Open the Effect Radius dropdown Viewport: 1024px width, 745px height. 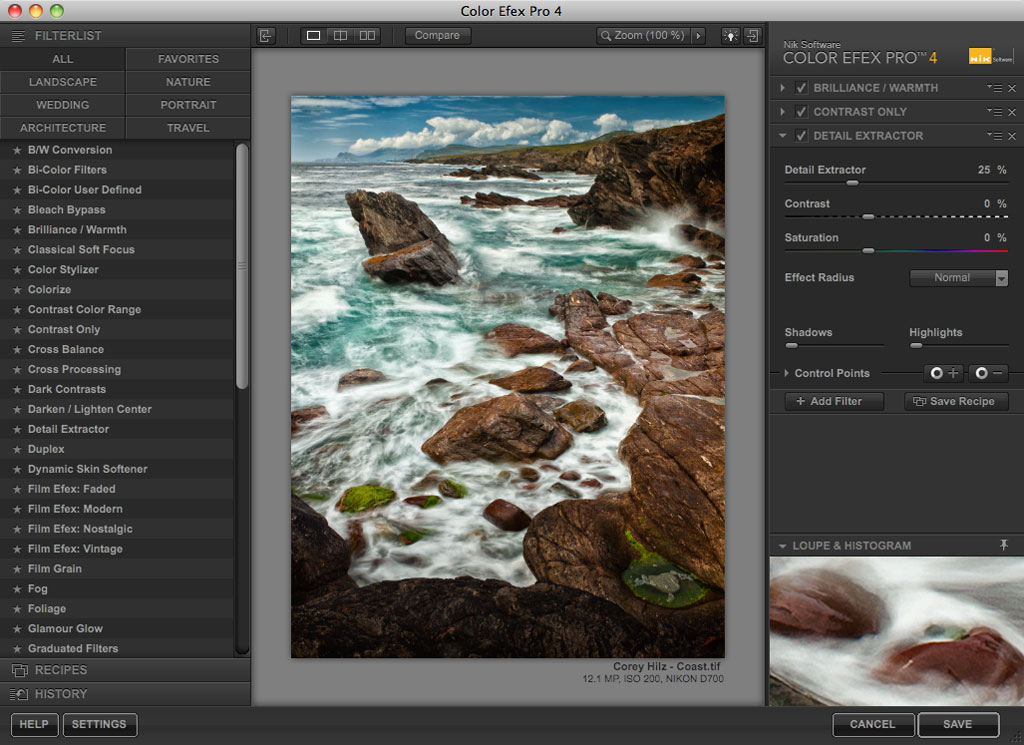point(958,278)
